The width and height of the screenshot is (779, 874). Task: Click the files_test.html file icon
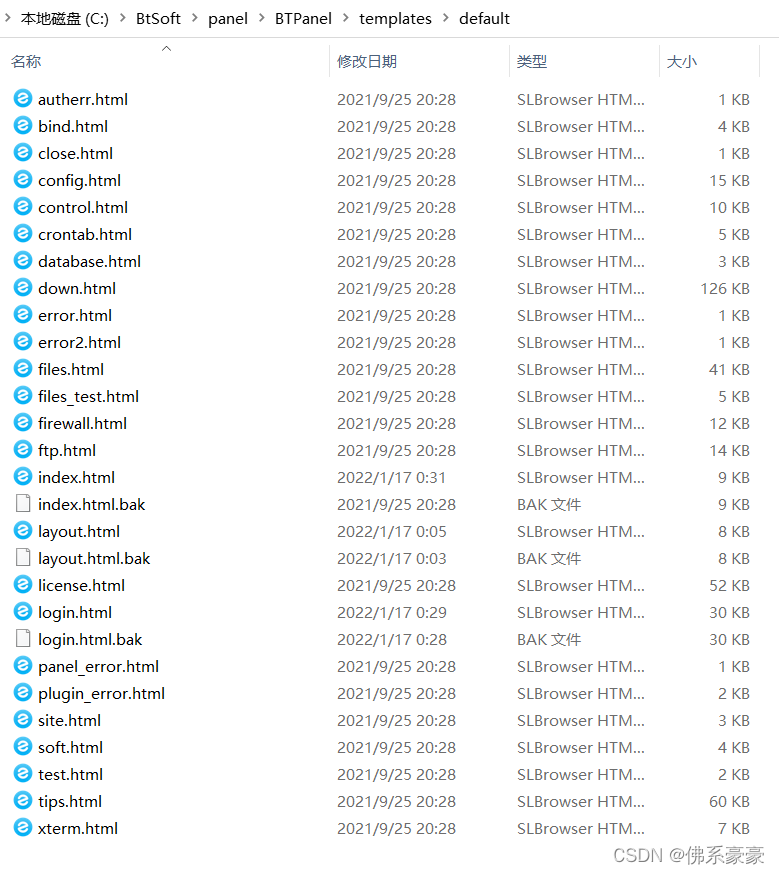pos(23,396)
